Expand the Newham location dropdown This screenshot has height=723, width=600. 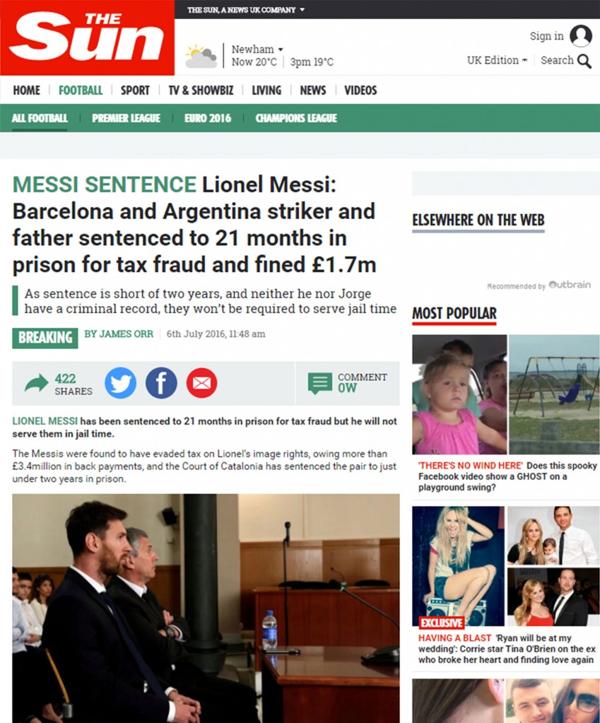pos(257,49)
